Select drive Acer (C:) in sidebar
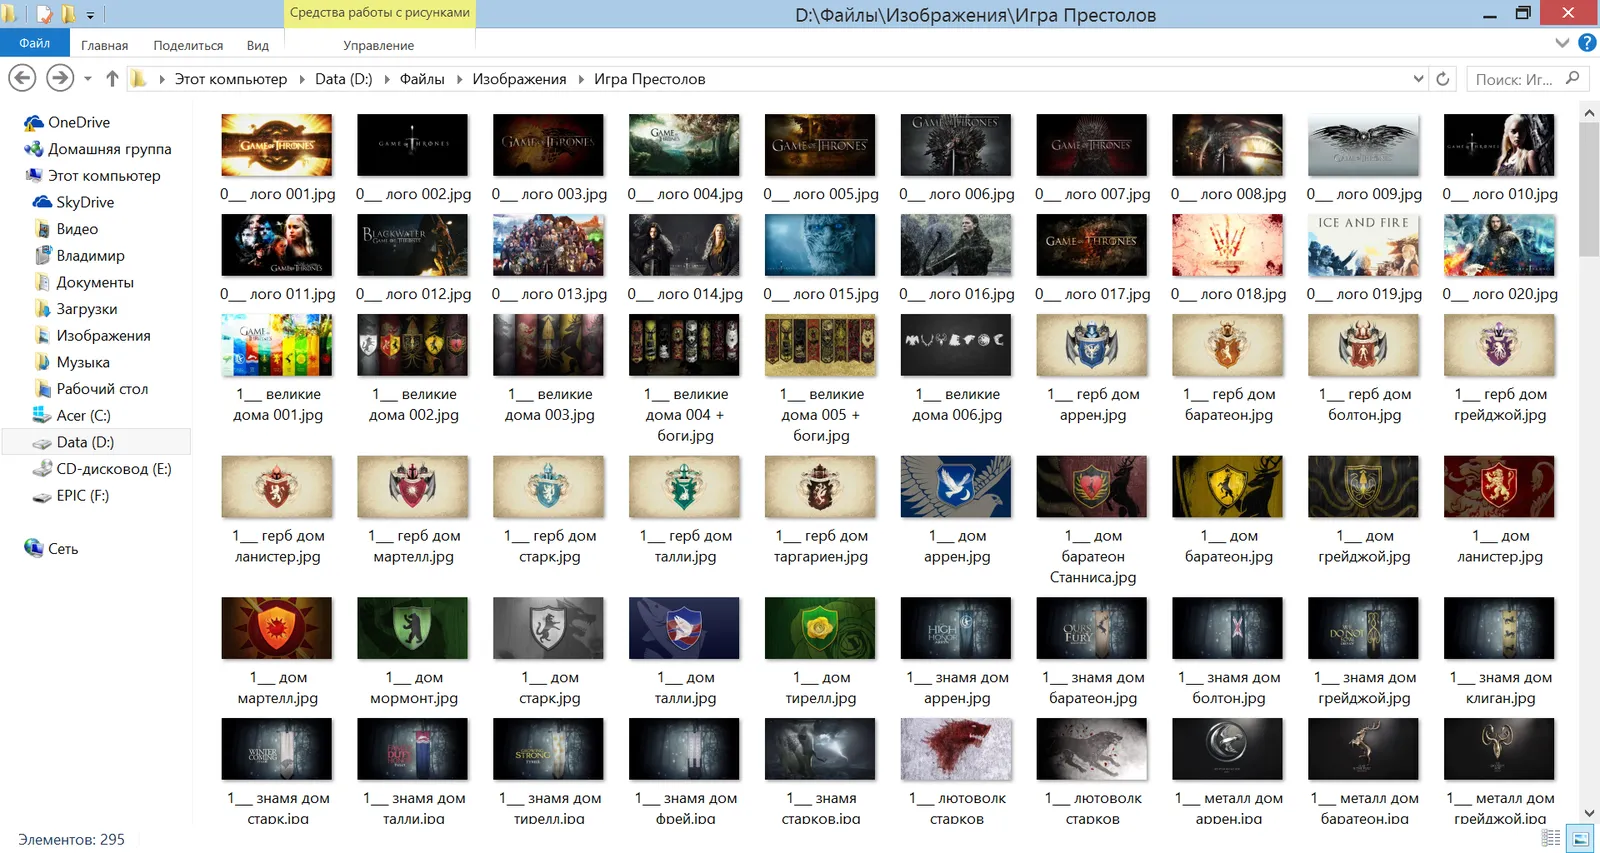 pyautogui.click(x=83, y=415)
